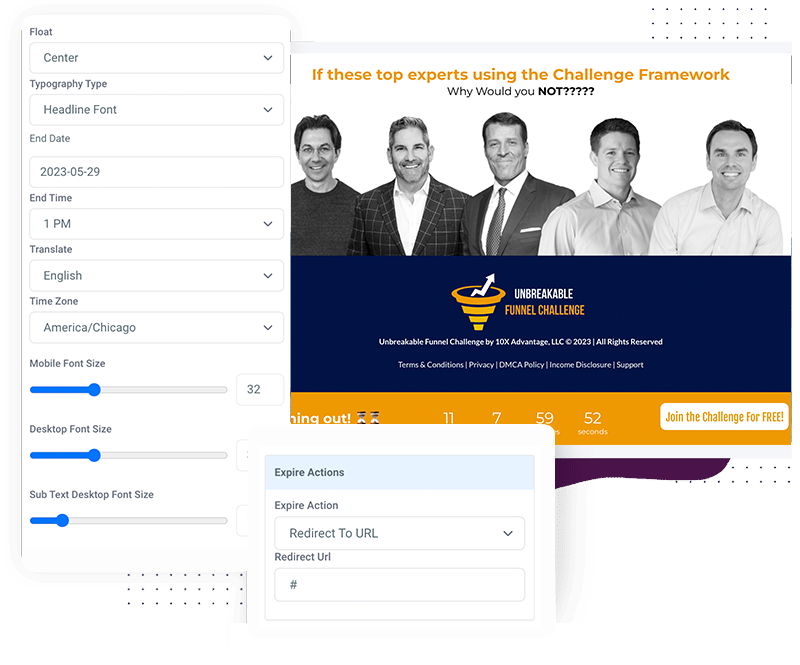Click the Redirect Url input field
The height and width of the screenshot is (665, 800).
click(x=399, y=585)
